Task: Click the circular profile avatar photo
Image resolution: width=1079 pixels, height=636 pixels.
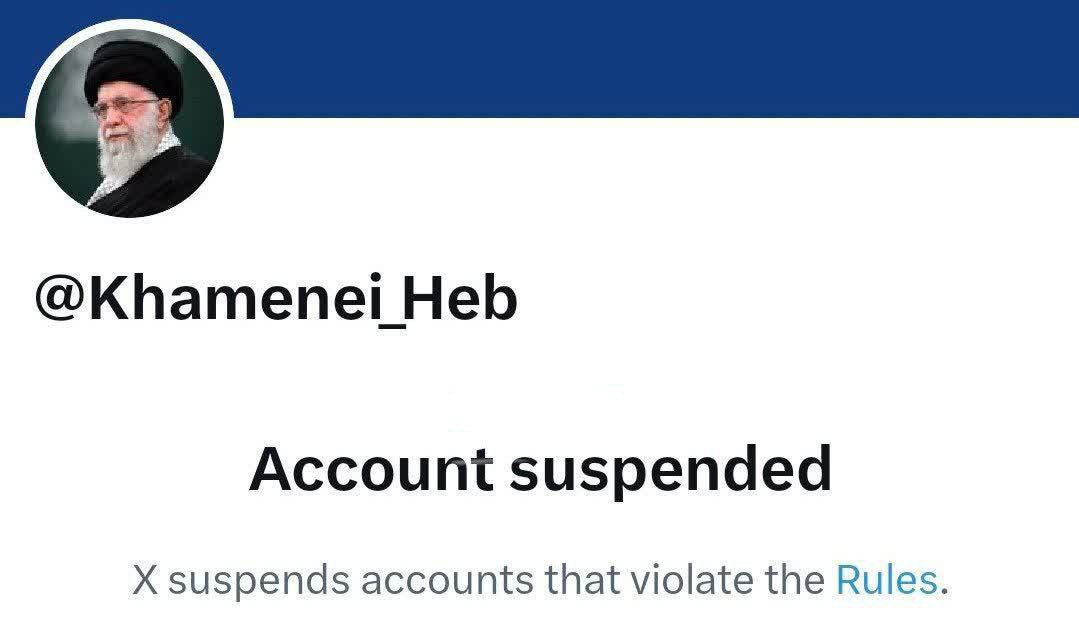Action: coord(129,123)
